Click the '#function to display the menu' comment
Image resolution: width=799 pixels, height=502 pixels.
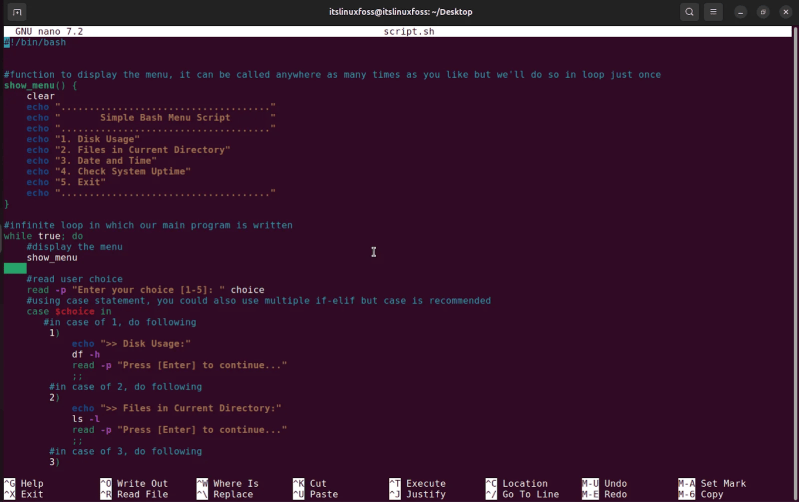click(332, 74)
